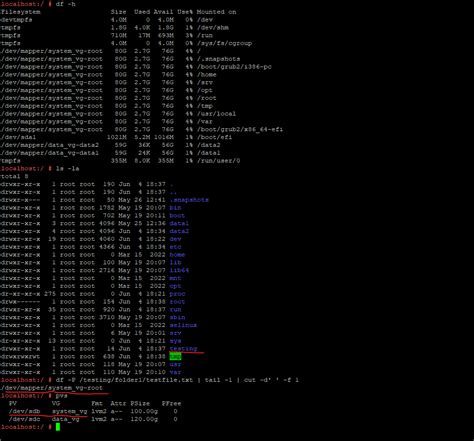This screenshot has width=474, height=441.
Task: Click the "Mounted on" column header
Action: click(216, 12)
